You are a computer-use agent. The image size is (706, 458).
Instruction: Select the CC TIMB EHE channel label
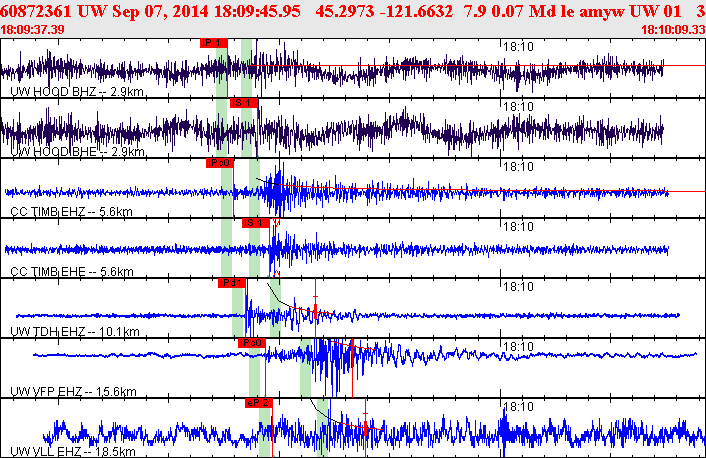click(x=72, y=272)
